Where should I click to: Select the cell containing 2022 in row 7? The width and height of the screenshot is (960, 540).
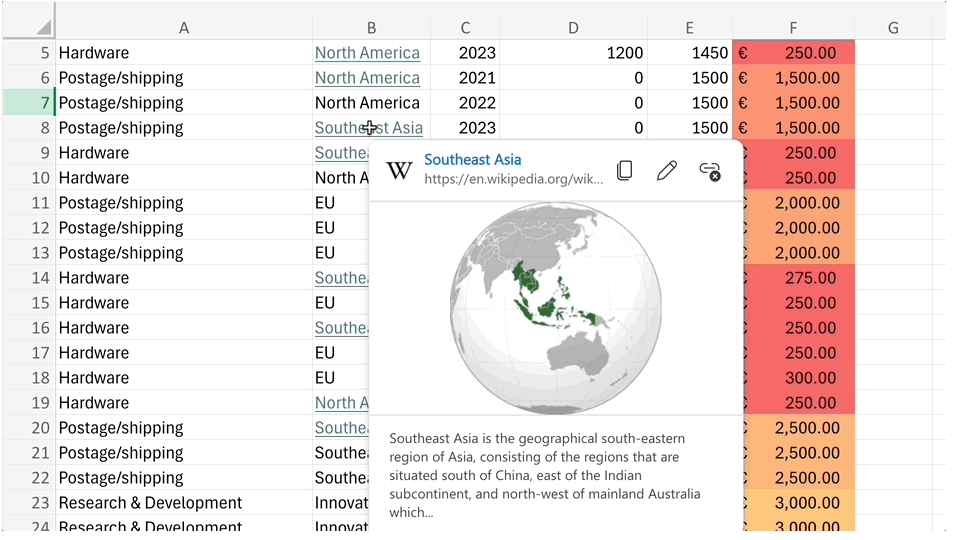465,103
